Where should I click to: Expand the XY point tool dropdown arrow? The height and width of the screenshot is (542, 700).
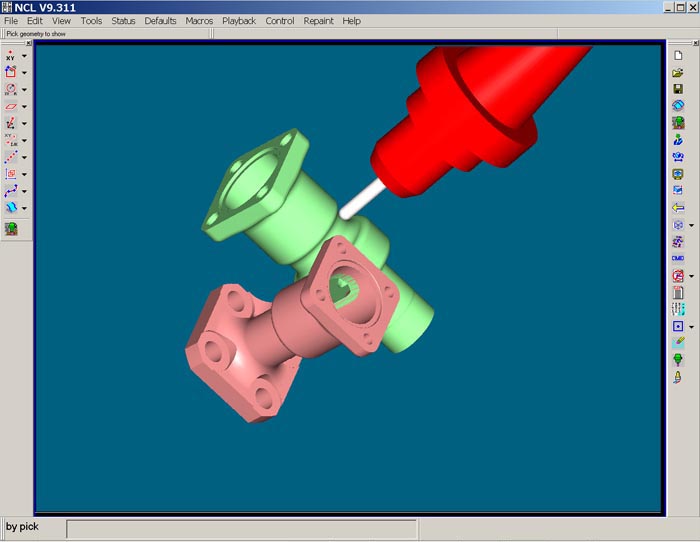point(24,56)
